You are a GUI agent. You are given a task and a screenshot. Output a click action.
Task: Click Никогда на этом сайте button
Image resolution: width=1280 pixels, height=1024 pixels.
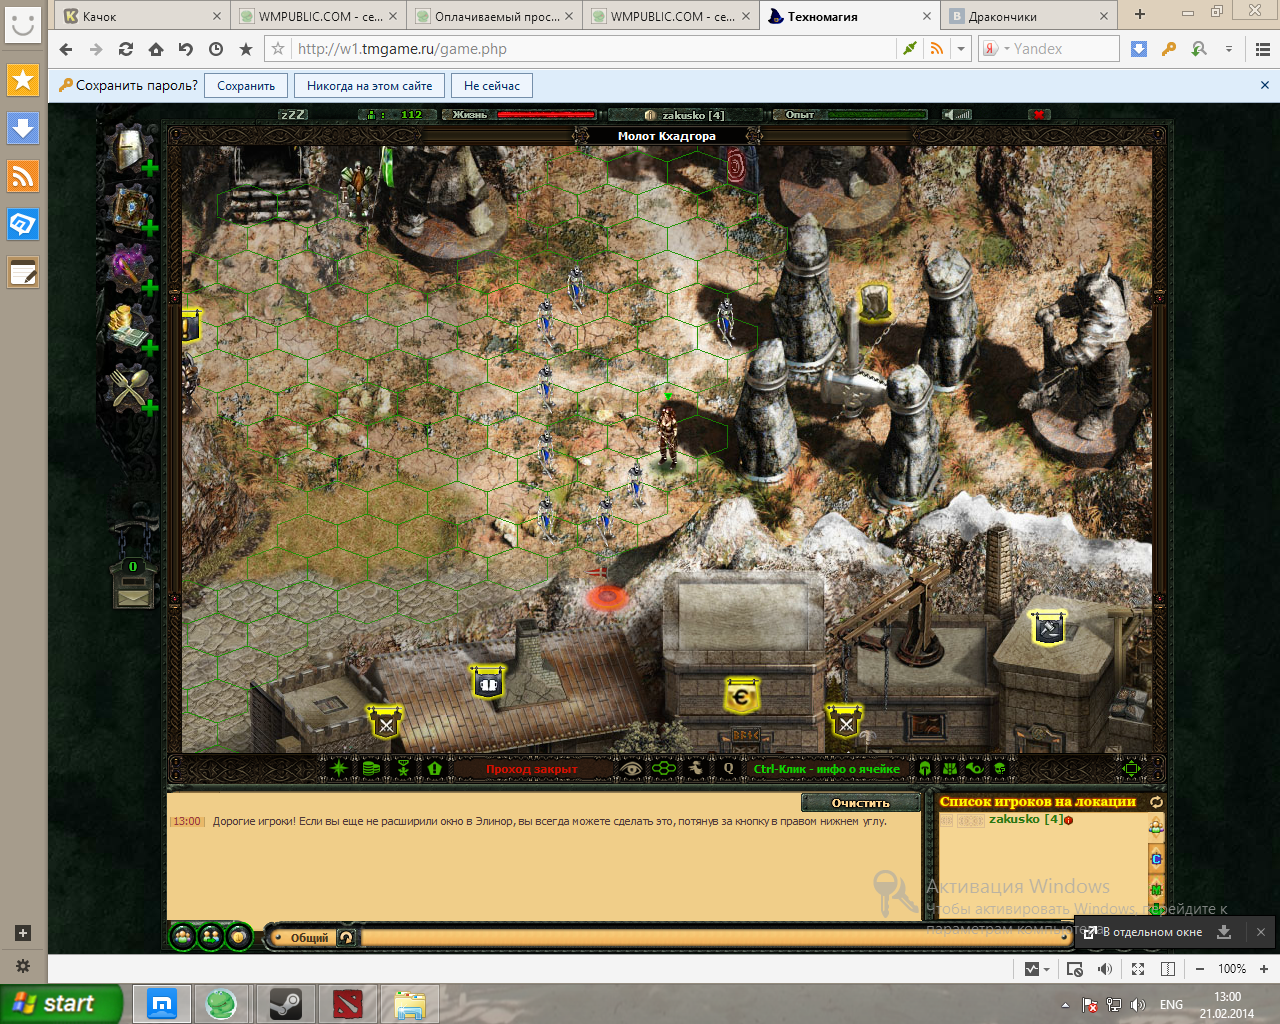click(370, 86)
